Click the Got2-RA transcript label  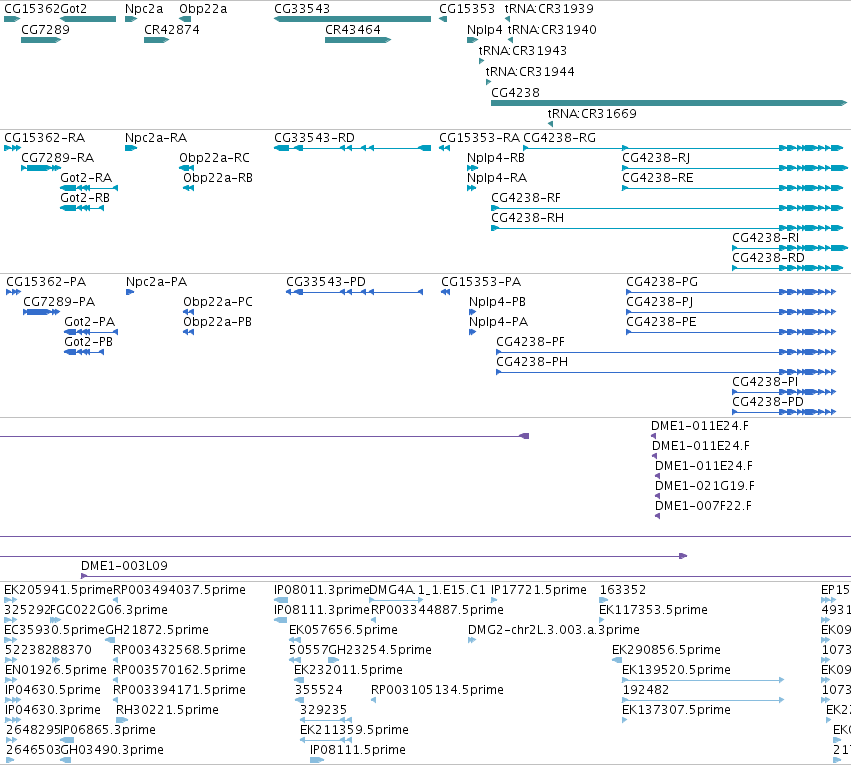click(86, 178)
